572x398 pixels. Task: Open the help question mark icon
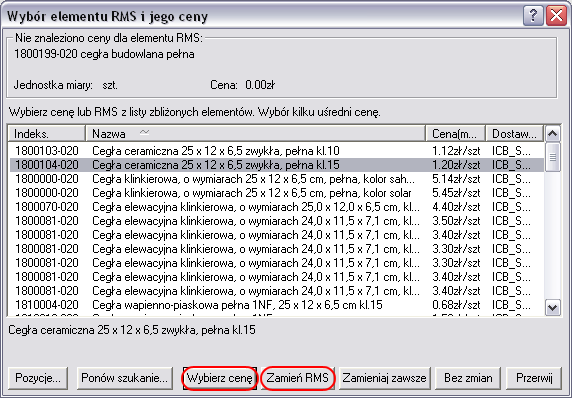pyautogui.click(x=533, y=16)
